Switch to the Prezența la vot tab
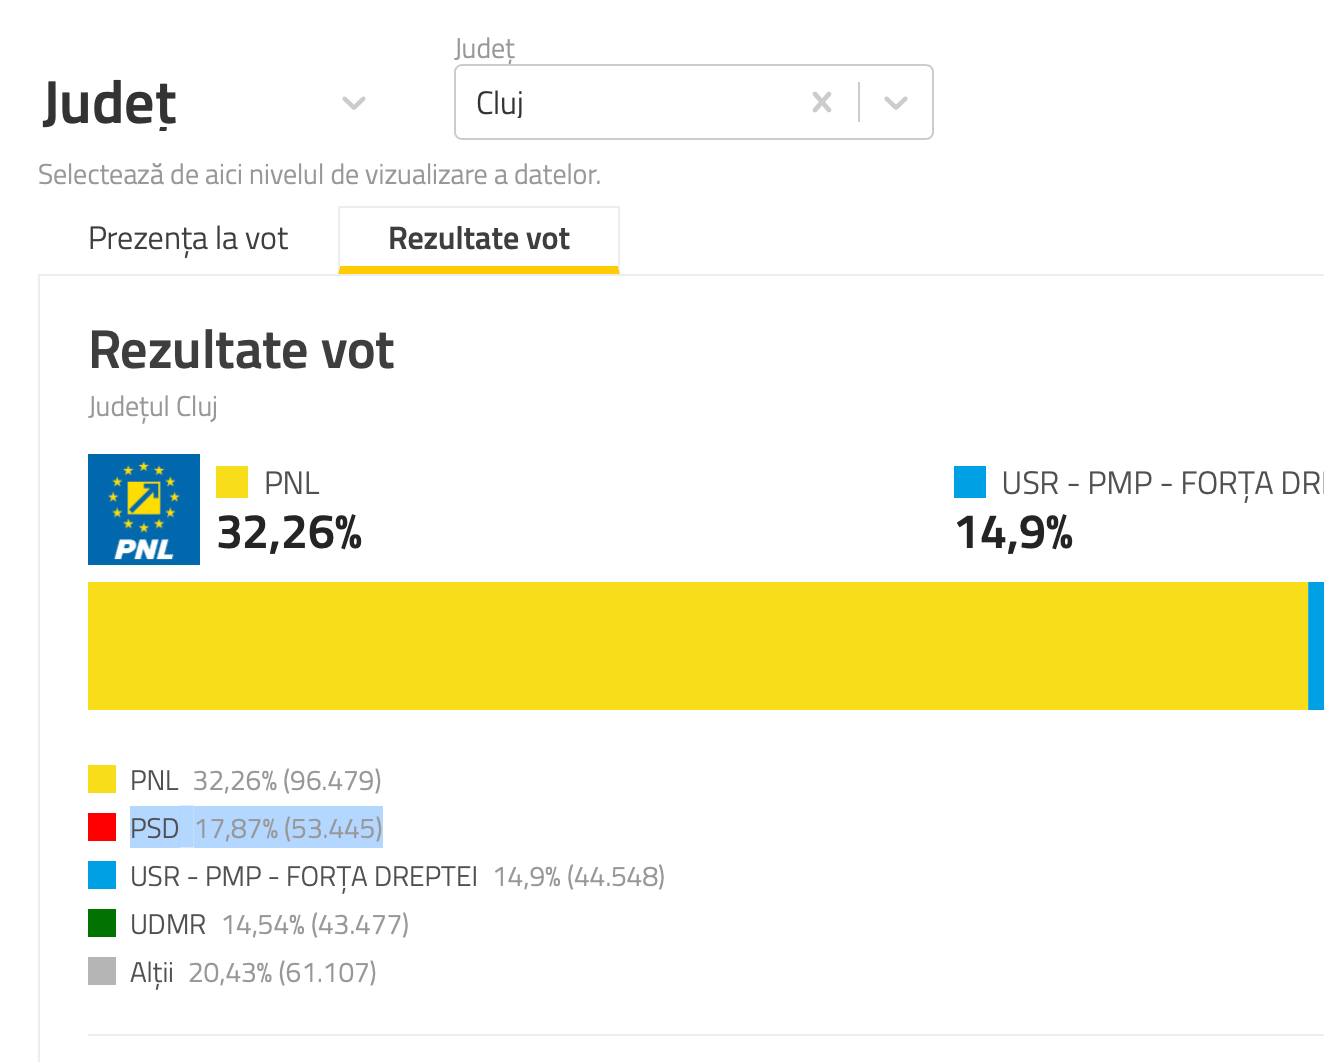 [188, 238]
